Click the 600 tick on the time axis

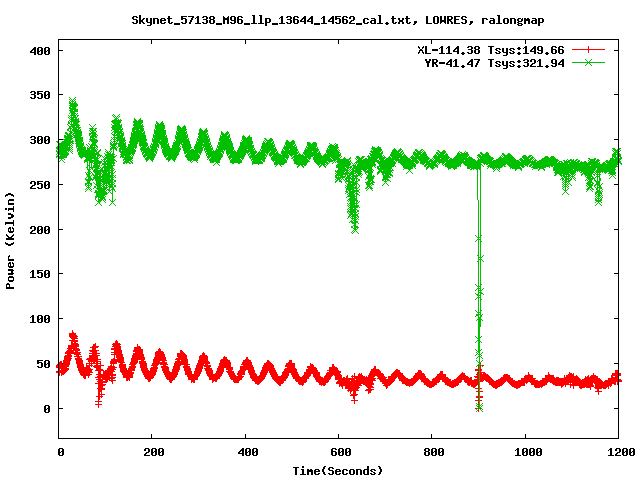tap(340, 452)
